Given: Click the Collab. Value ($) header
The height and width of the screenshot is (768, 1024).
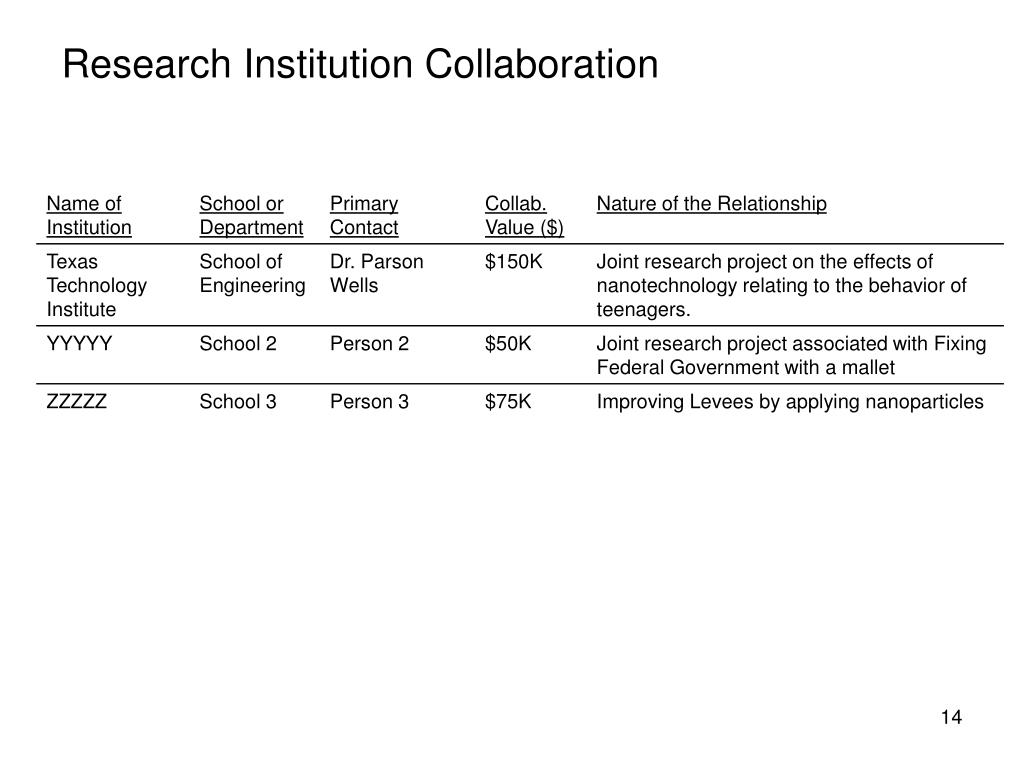Looking at the screenshot, I should click(x=524, y=216).
